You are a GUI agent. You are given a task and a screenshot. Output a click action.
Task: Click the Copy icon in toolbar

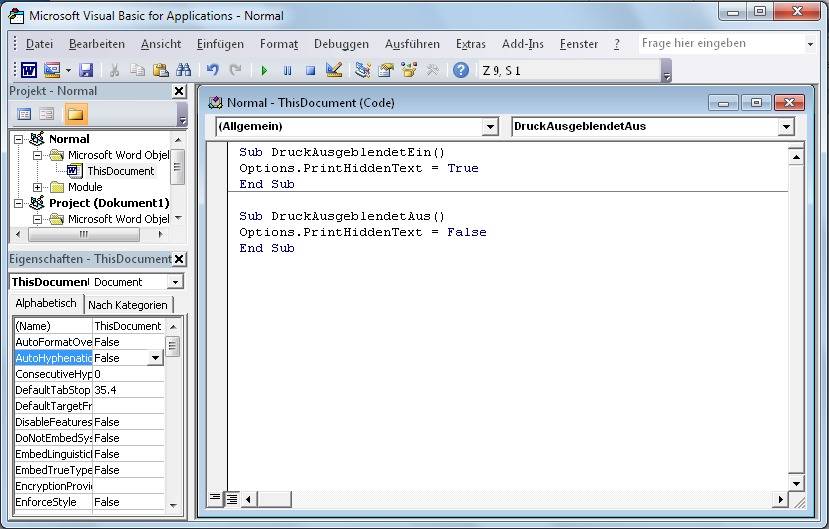tap(137, 70)
